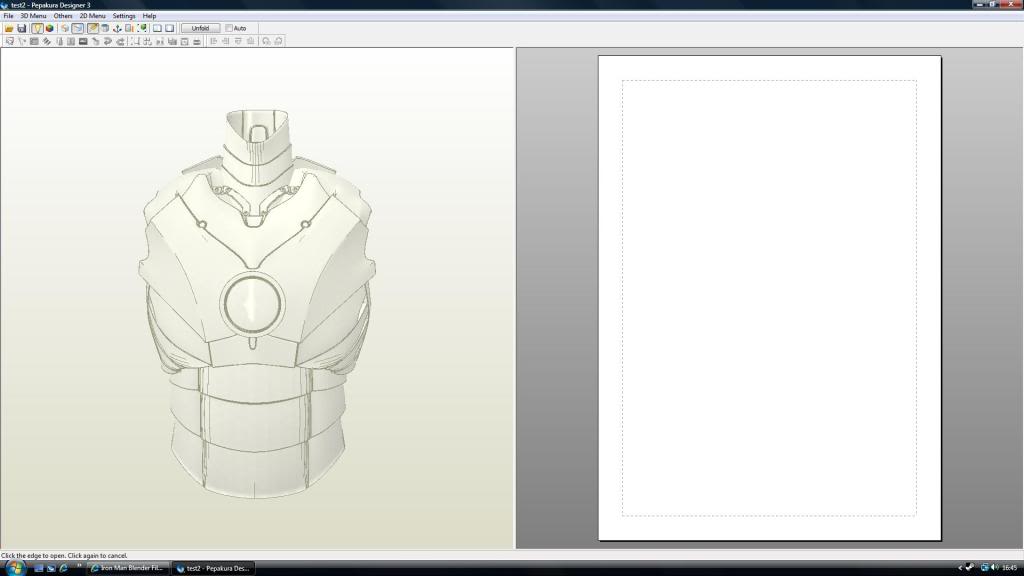Click the colorful texture sphere icon
This screenshot has width=1024, height=576.
pos(50,28)
